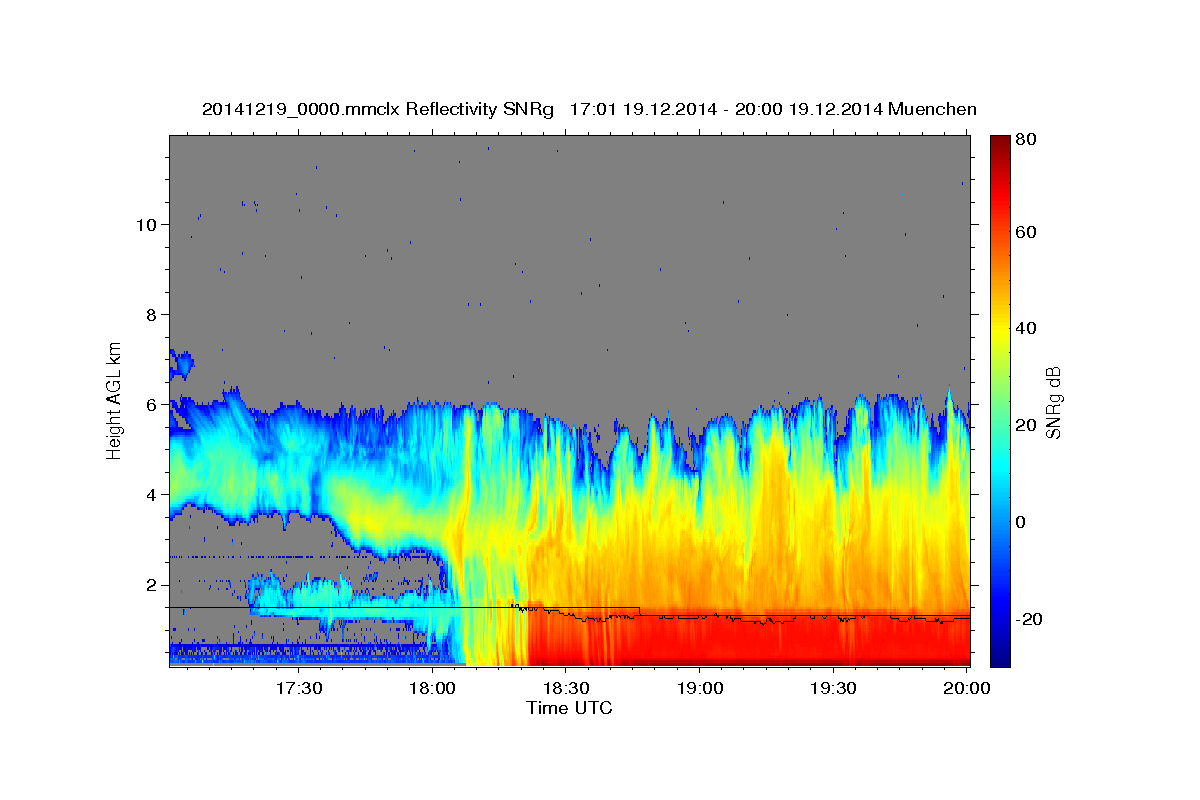Click the height axis label 6
The height and width of the screenshot is (800, 1200).
[152, 404]
